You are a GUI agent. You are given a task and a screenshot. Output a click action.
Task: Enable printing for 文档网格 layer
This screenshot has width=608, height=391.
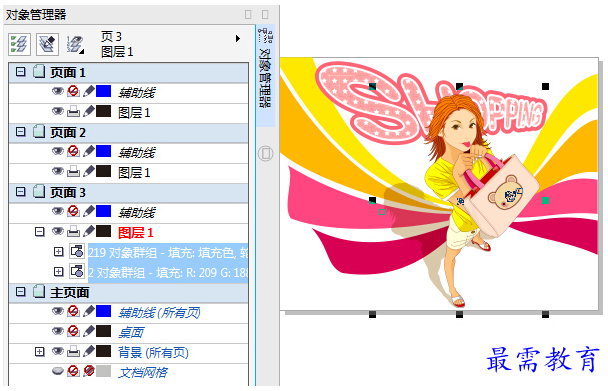[73, 371]
